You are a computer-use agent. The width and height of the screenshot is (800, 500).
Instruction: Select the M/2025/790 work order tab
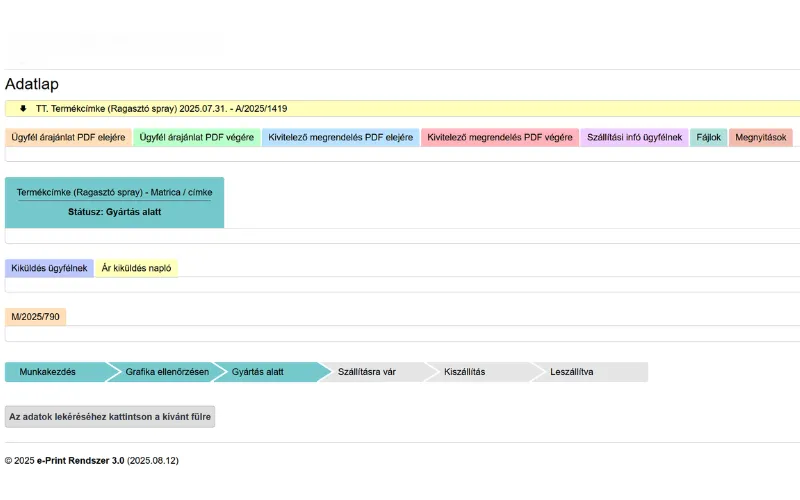(35, 317)
